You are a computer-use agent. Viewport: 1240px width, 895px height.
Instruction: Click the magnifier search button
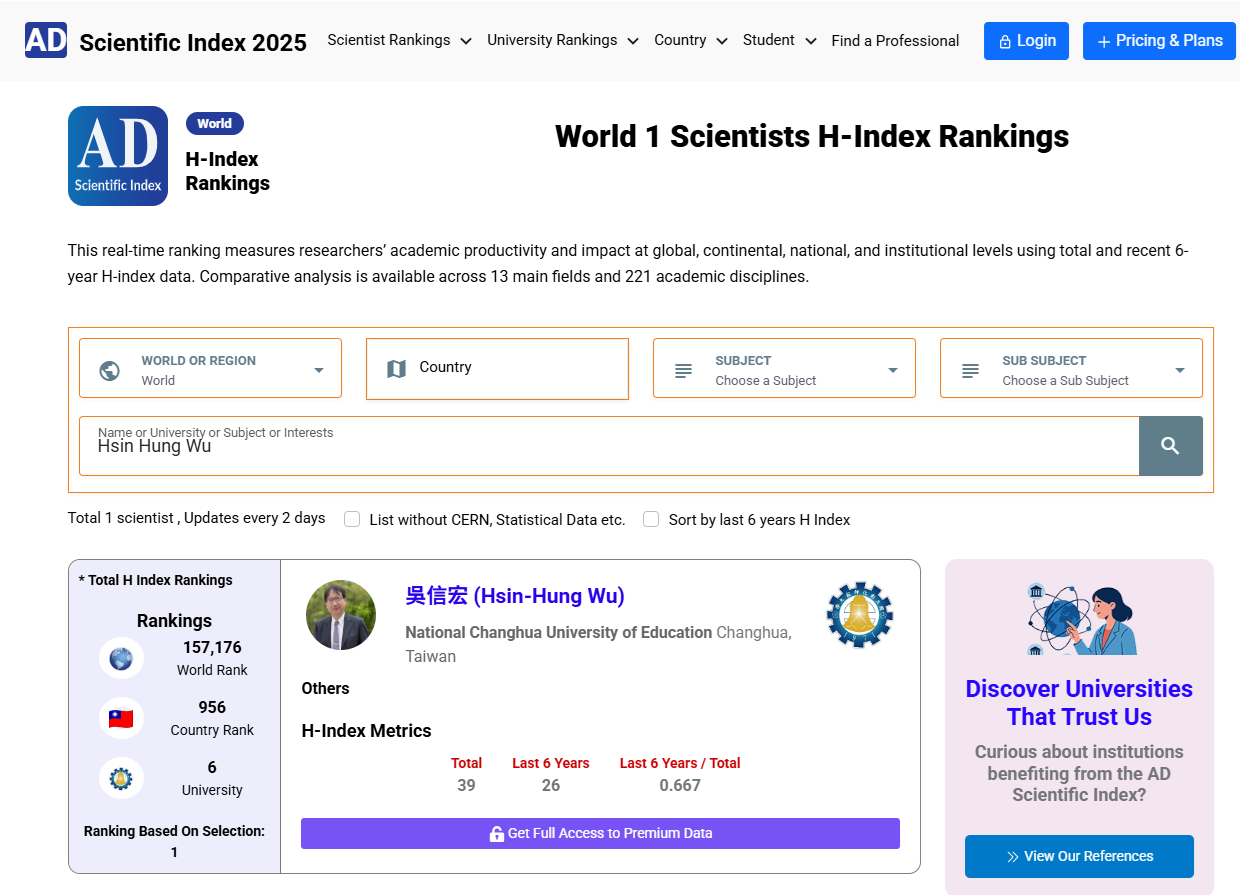(x=1170, y=446)
